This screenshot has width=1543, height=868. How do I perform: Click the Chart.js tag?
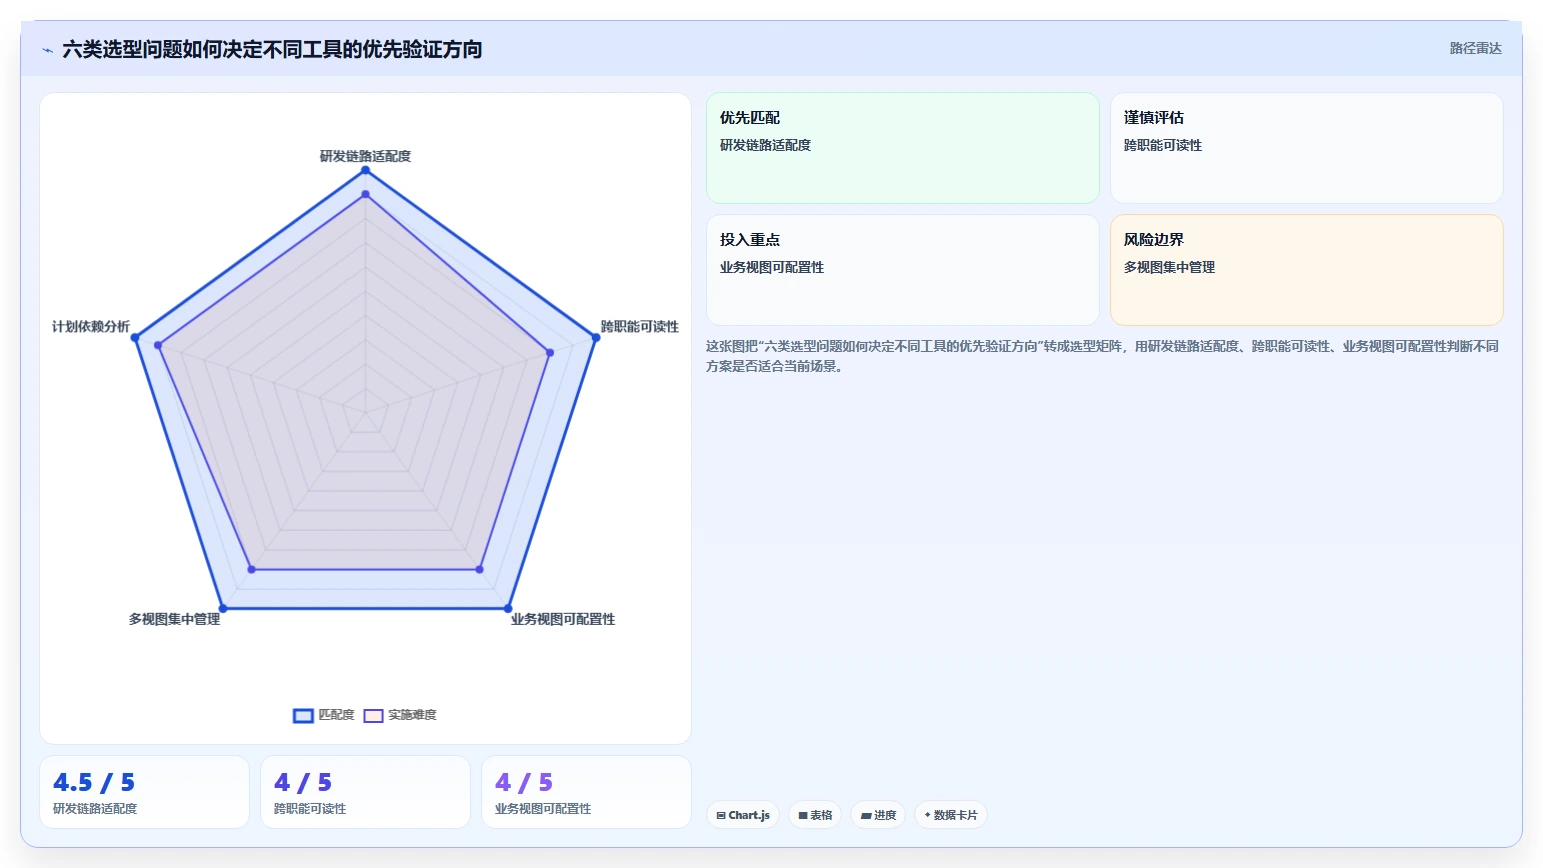[x=743, y=815]
